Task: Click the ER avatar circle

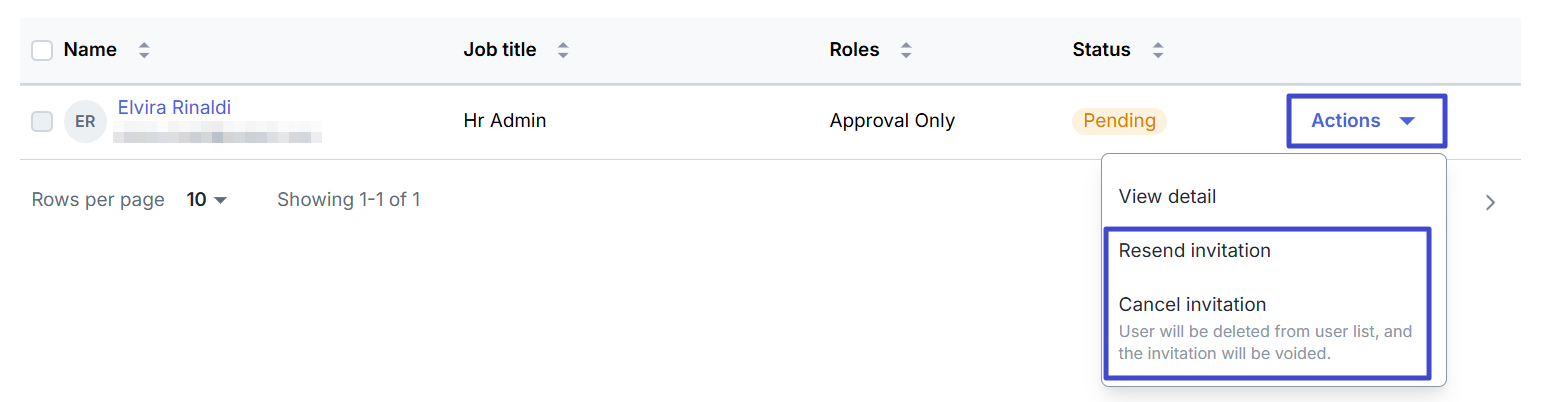Action: pos(85,121)
